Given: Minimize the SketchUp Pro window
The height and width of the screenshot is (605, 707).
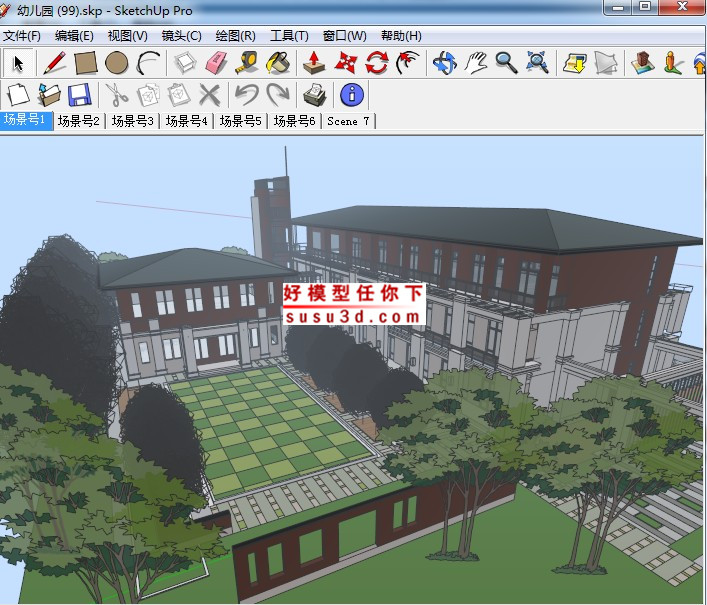Looking at the screenshot, I should (x=618, y=7).
